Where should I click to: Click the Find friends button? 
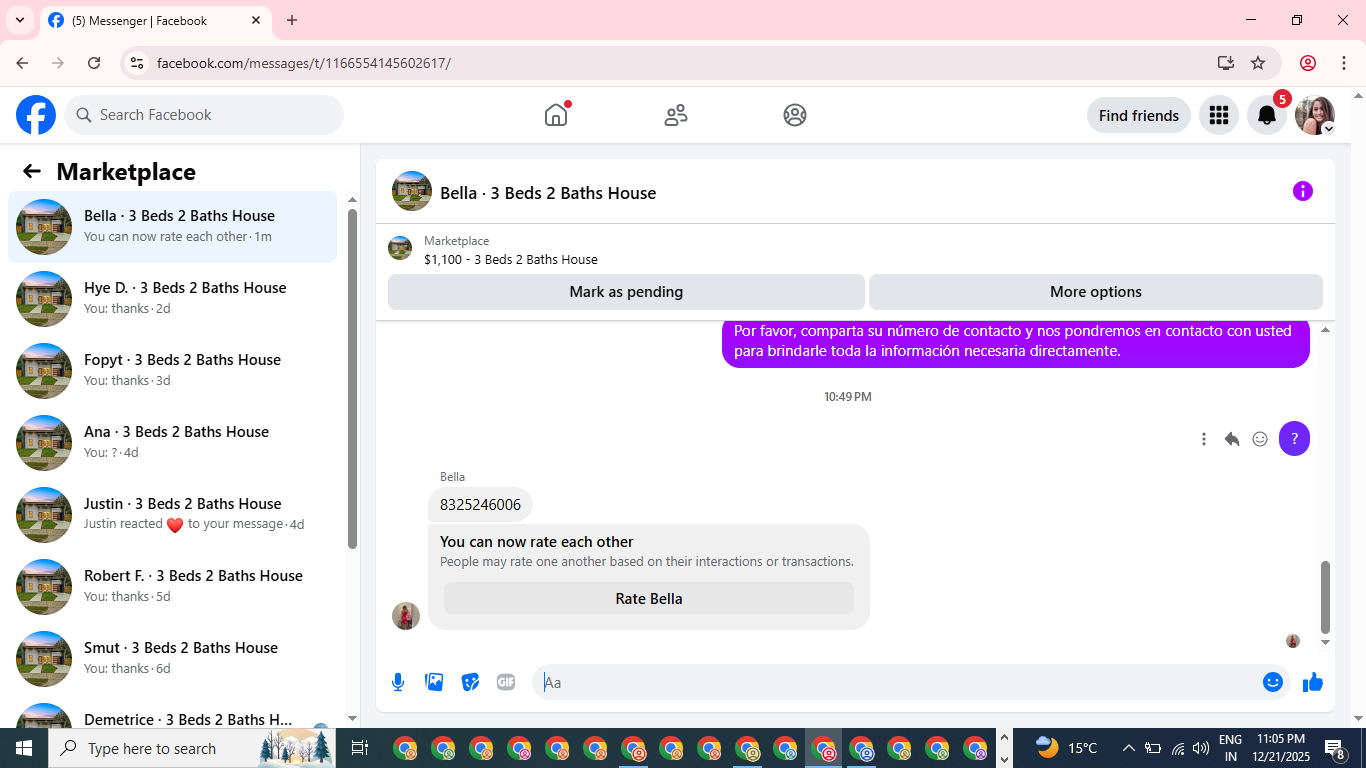tap(1139, 115)
